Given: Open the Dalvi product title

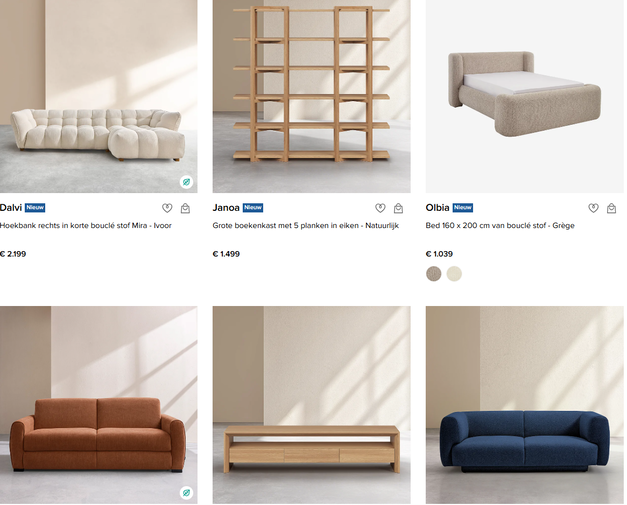Looking at the screenshot, I should (11, 208).
